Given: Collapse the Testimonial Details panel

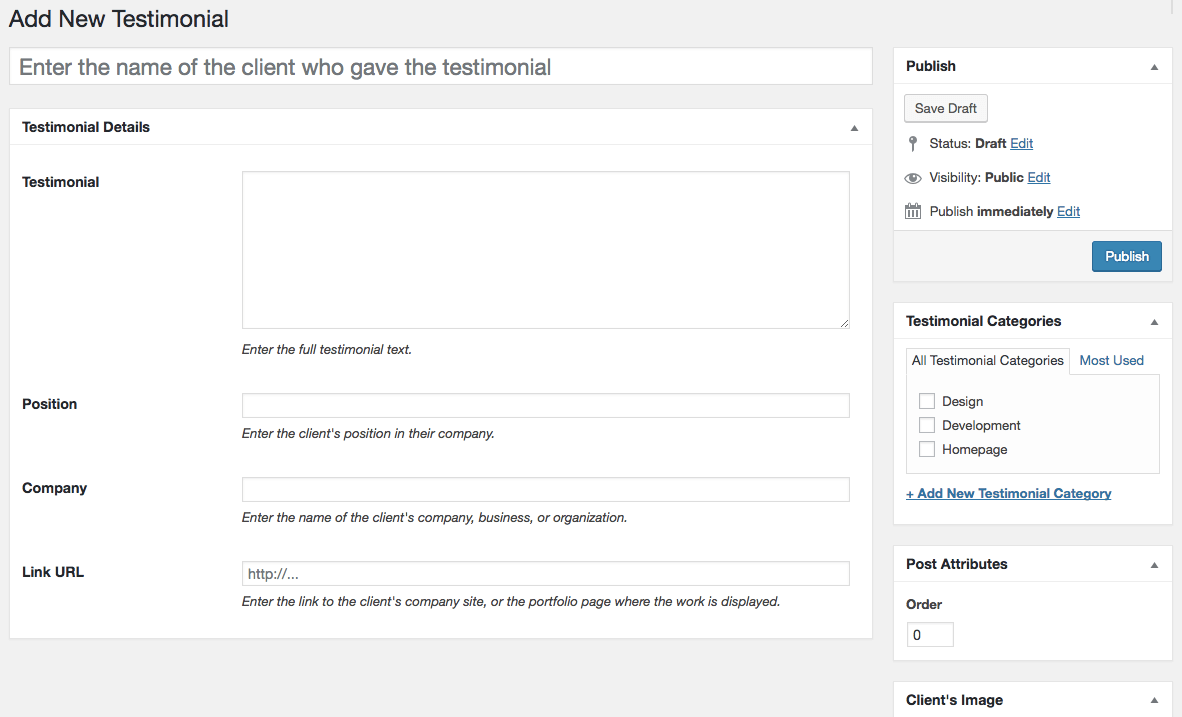Looking at the screenshot, I should (x=854, y=128).
